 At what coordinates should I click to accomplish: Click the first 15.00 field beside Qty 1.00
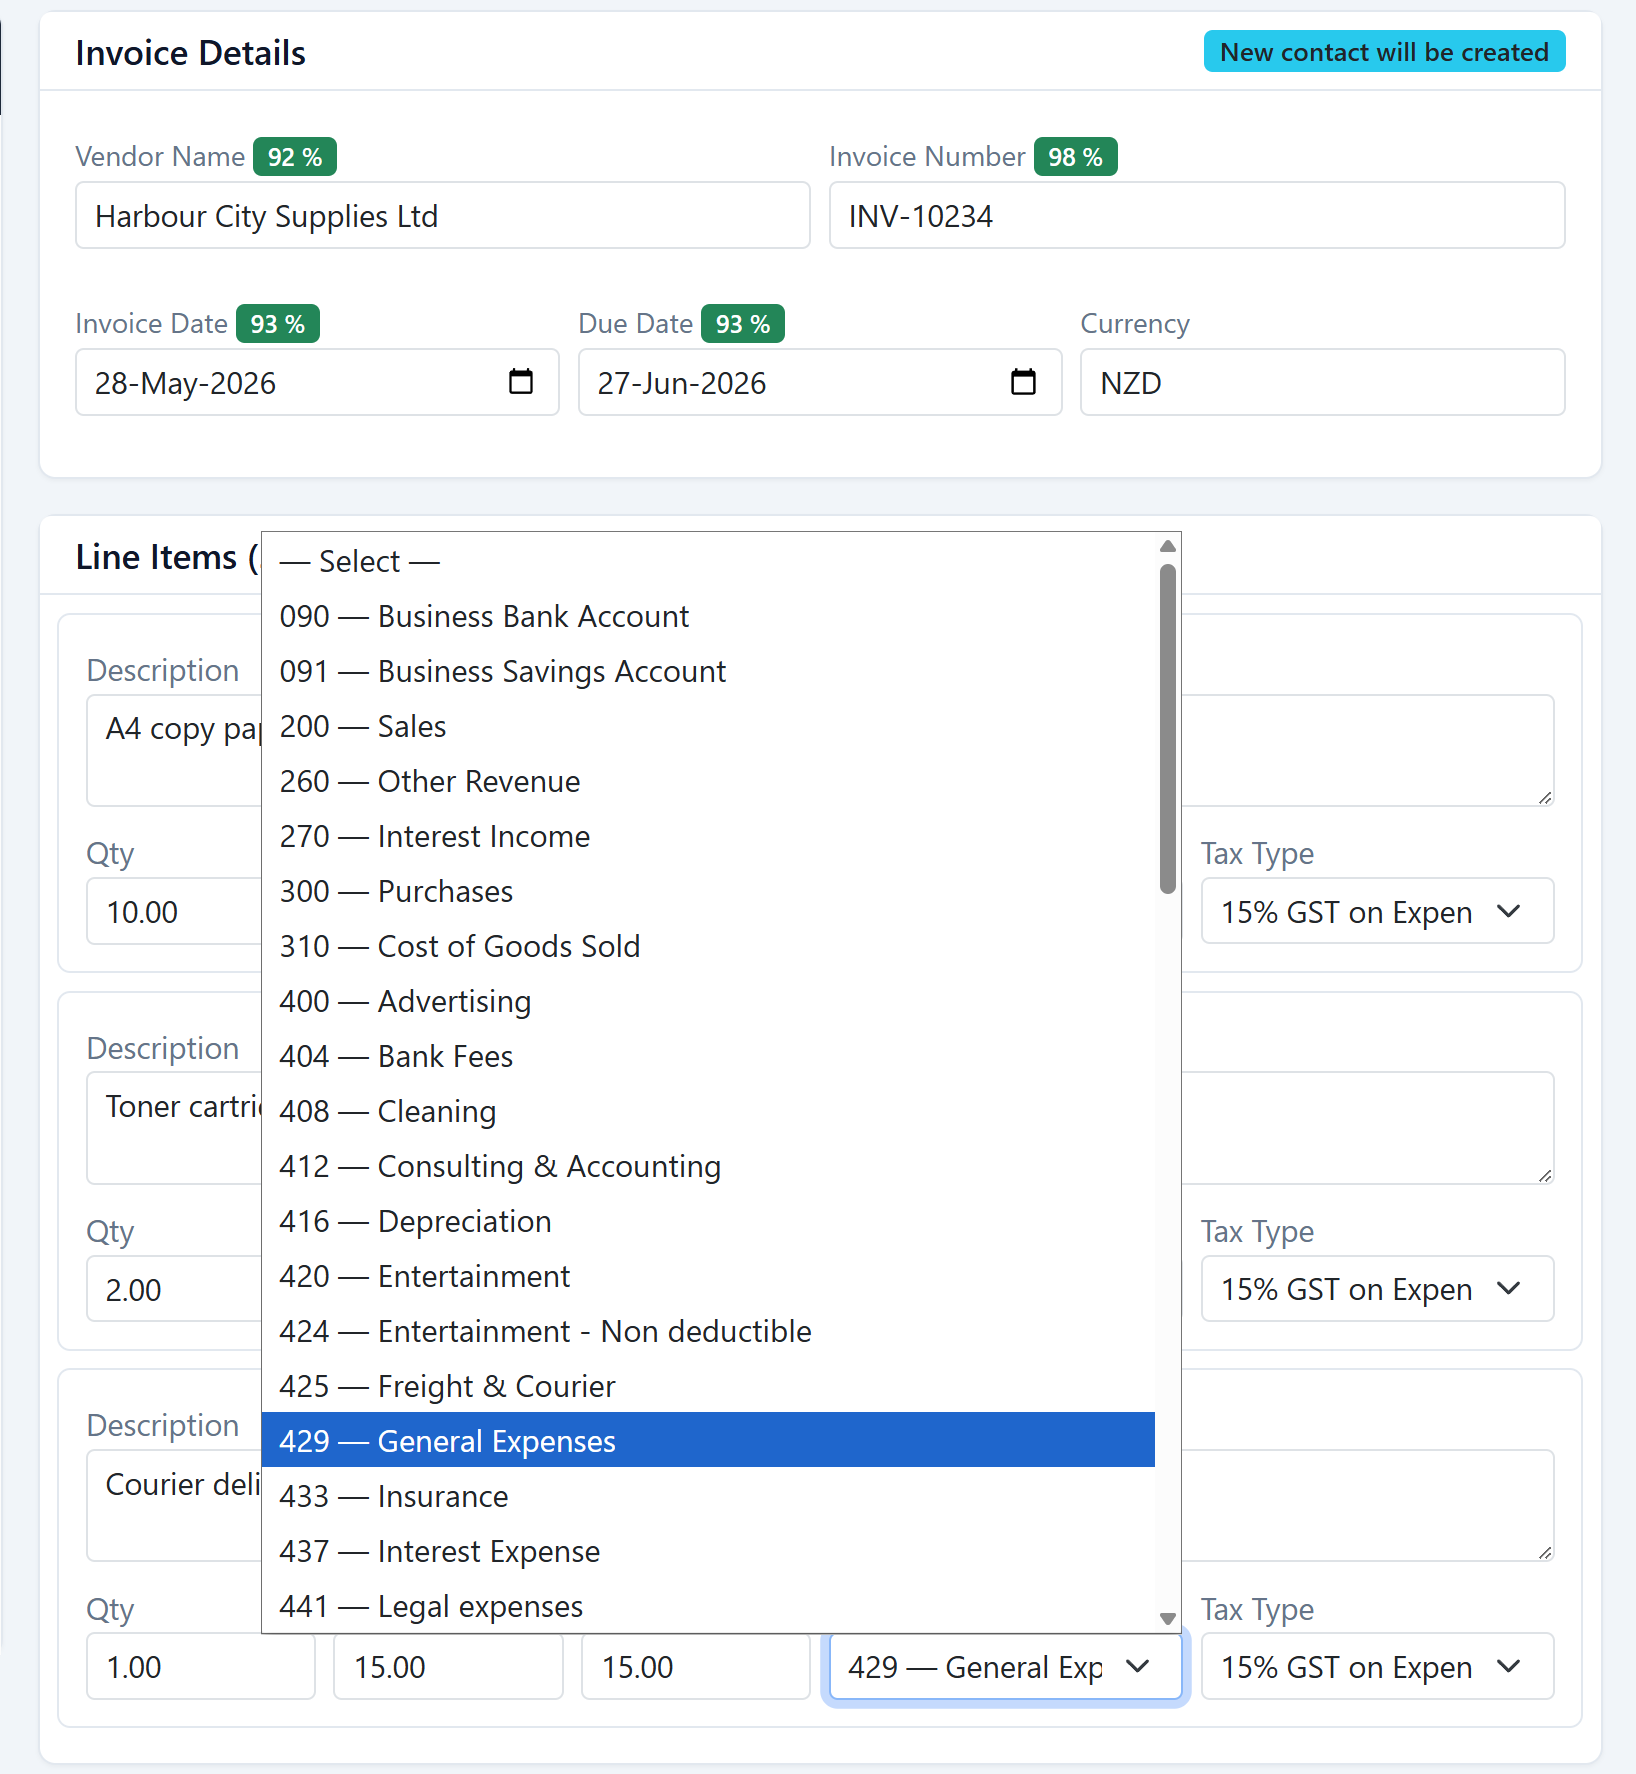(448, 1666)
